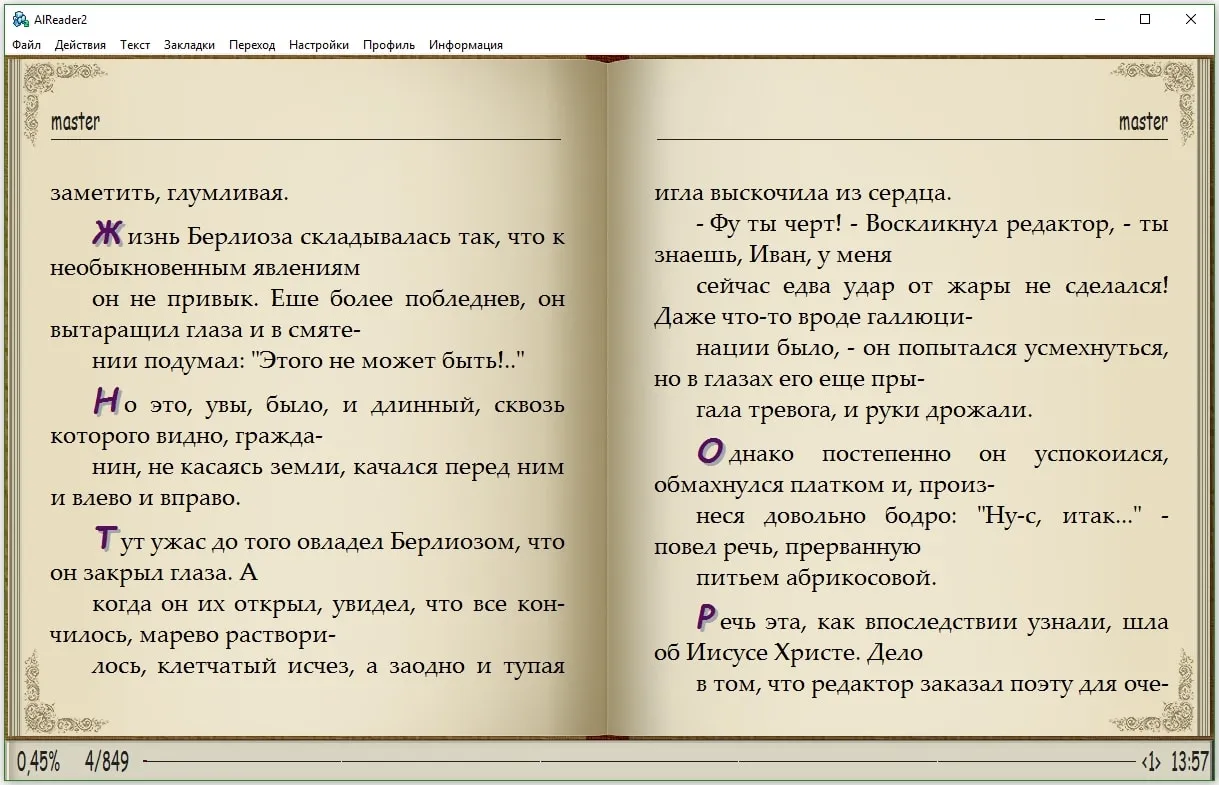Click the 0,45% progress indicator

tap(38, 762)
